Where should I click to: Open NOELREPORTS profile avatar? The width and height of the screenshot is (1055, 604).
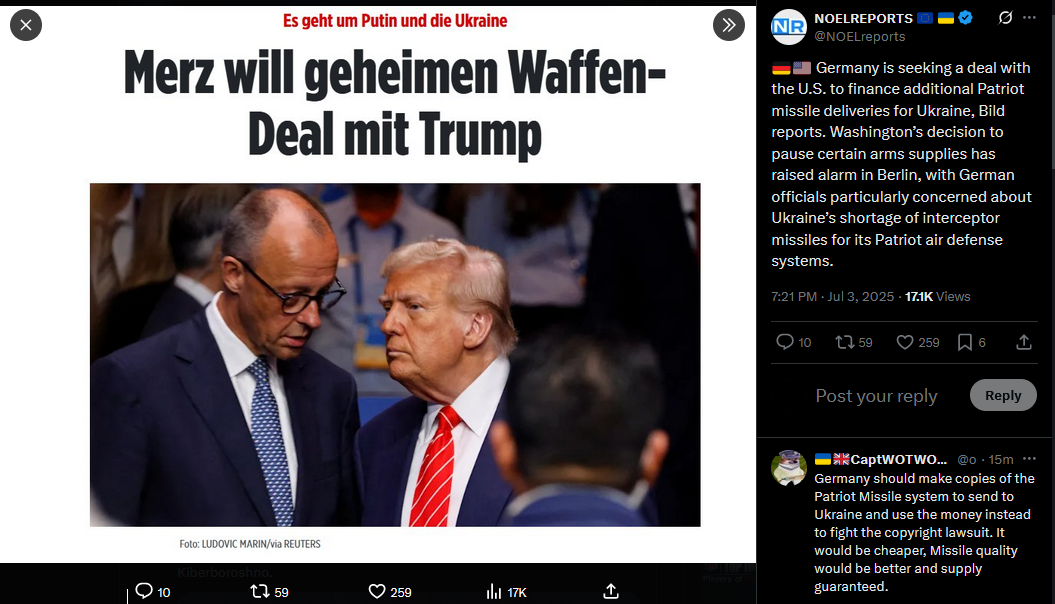[x=789, y=27]
